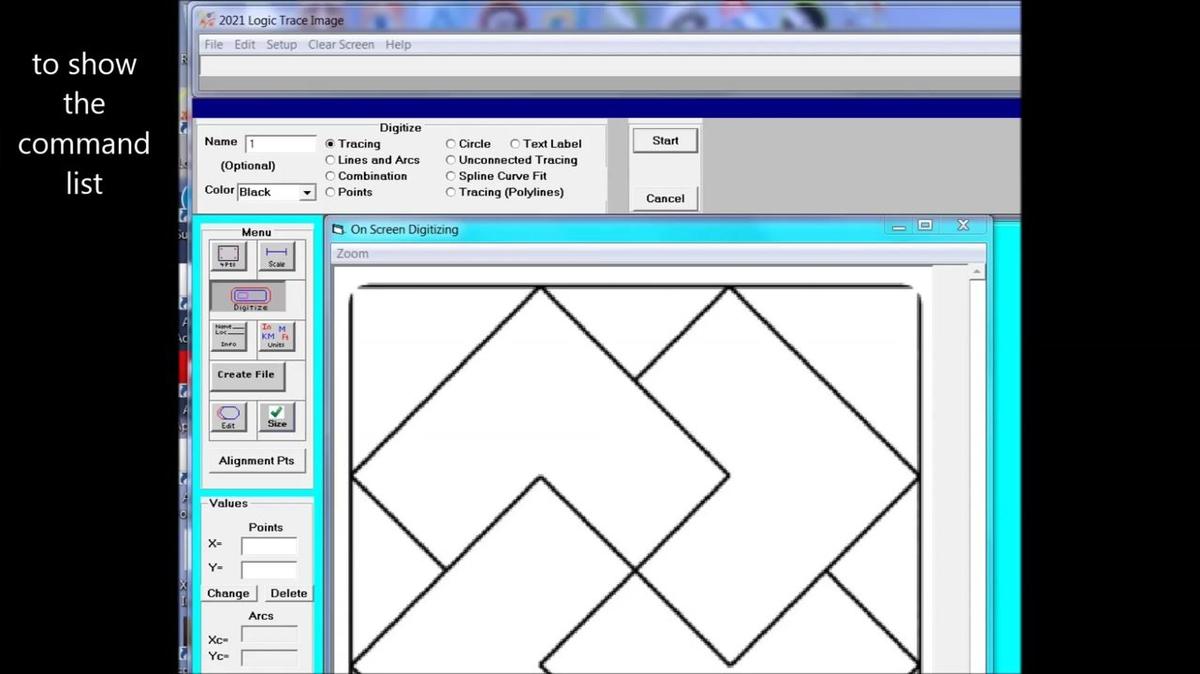The height and width of the screenshot is (674, 1200).
Task: Select the Scale tool icon
Action: point(277,256)
